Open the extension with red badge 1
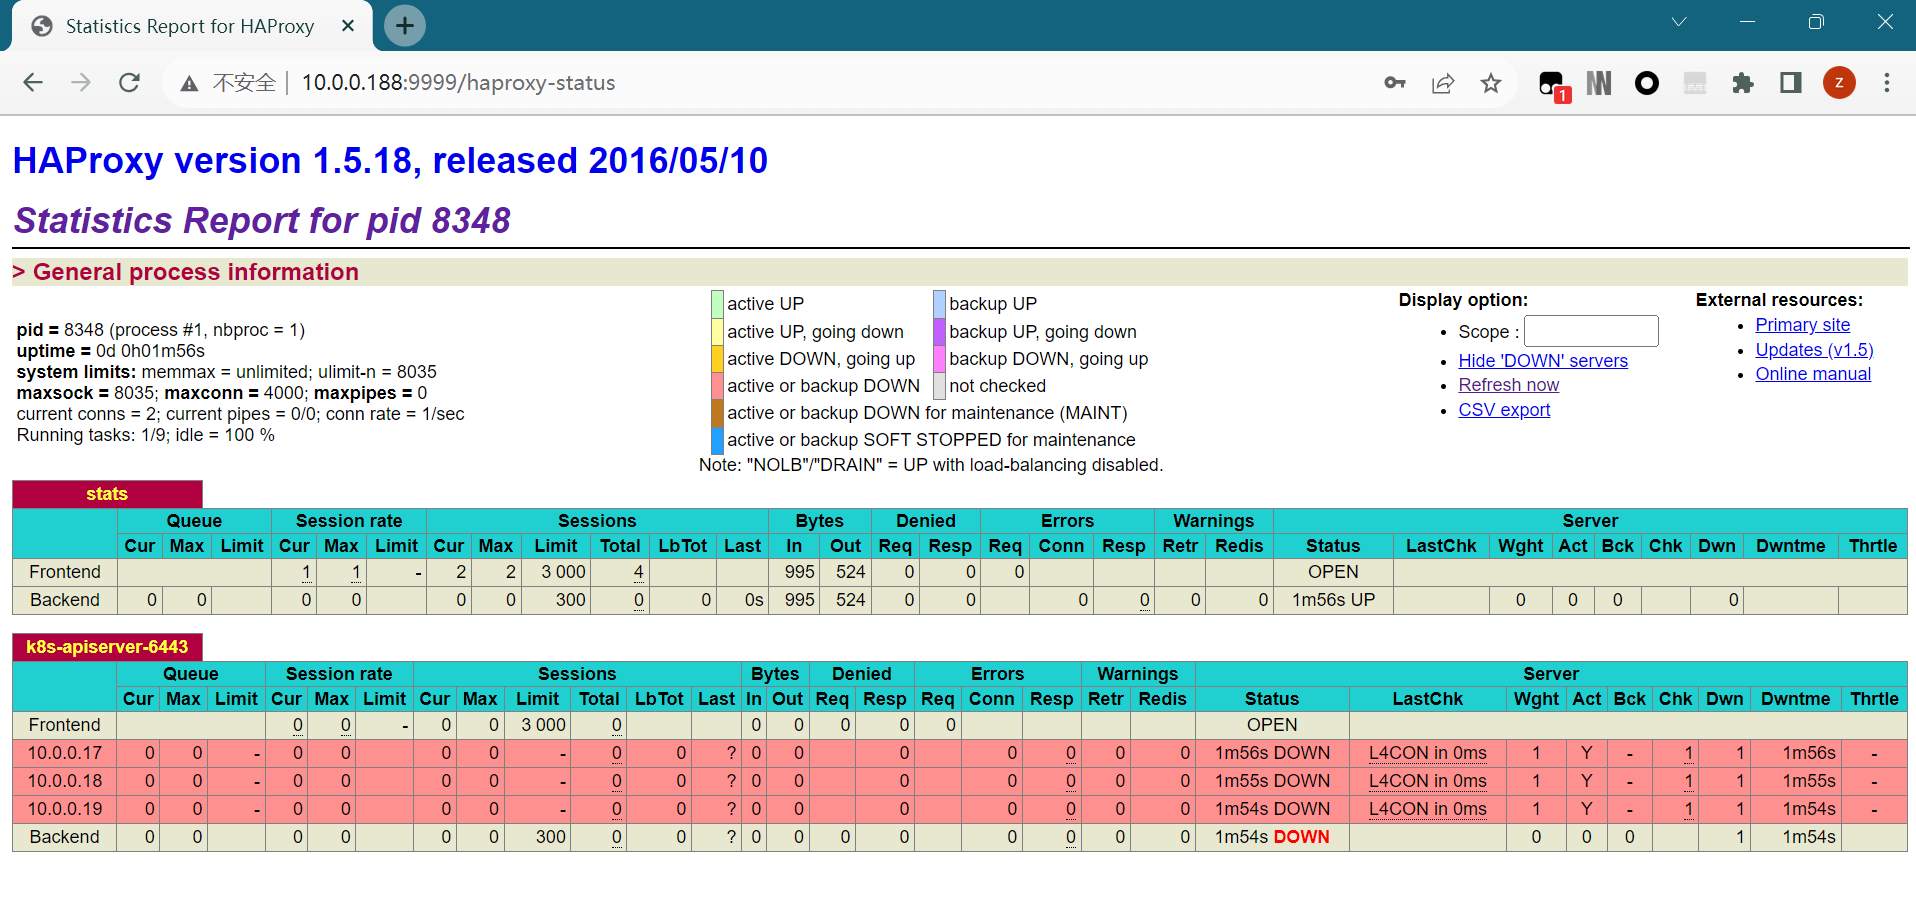 click(x=1553, y=85)
